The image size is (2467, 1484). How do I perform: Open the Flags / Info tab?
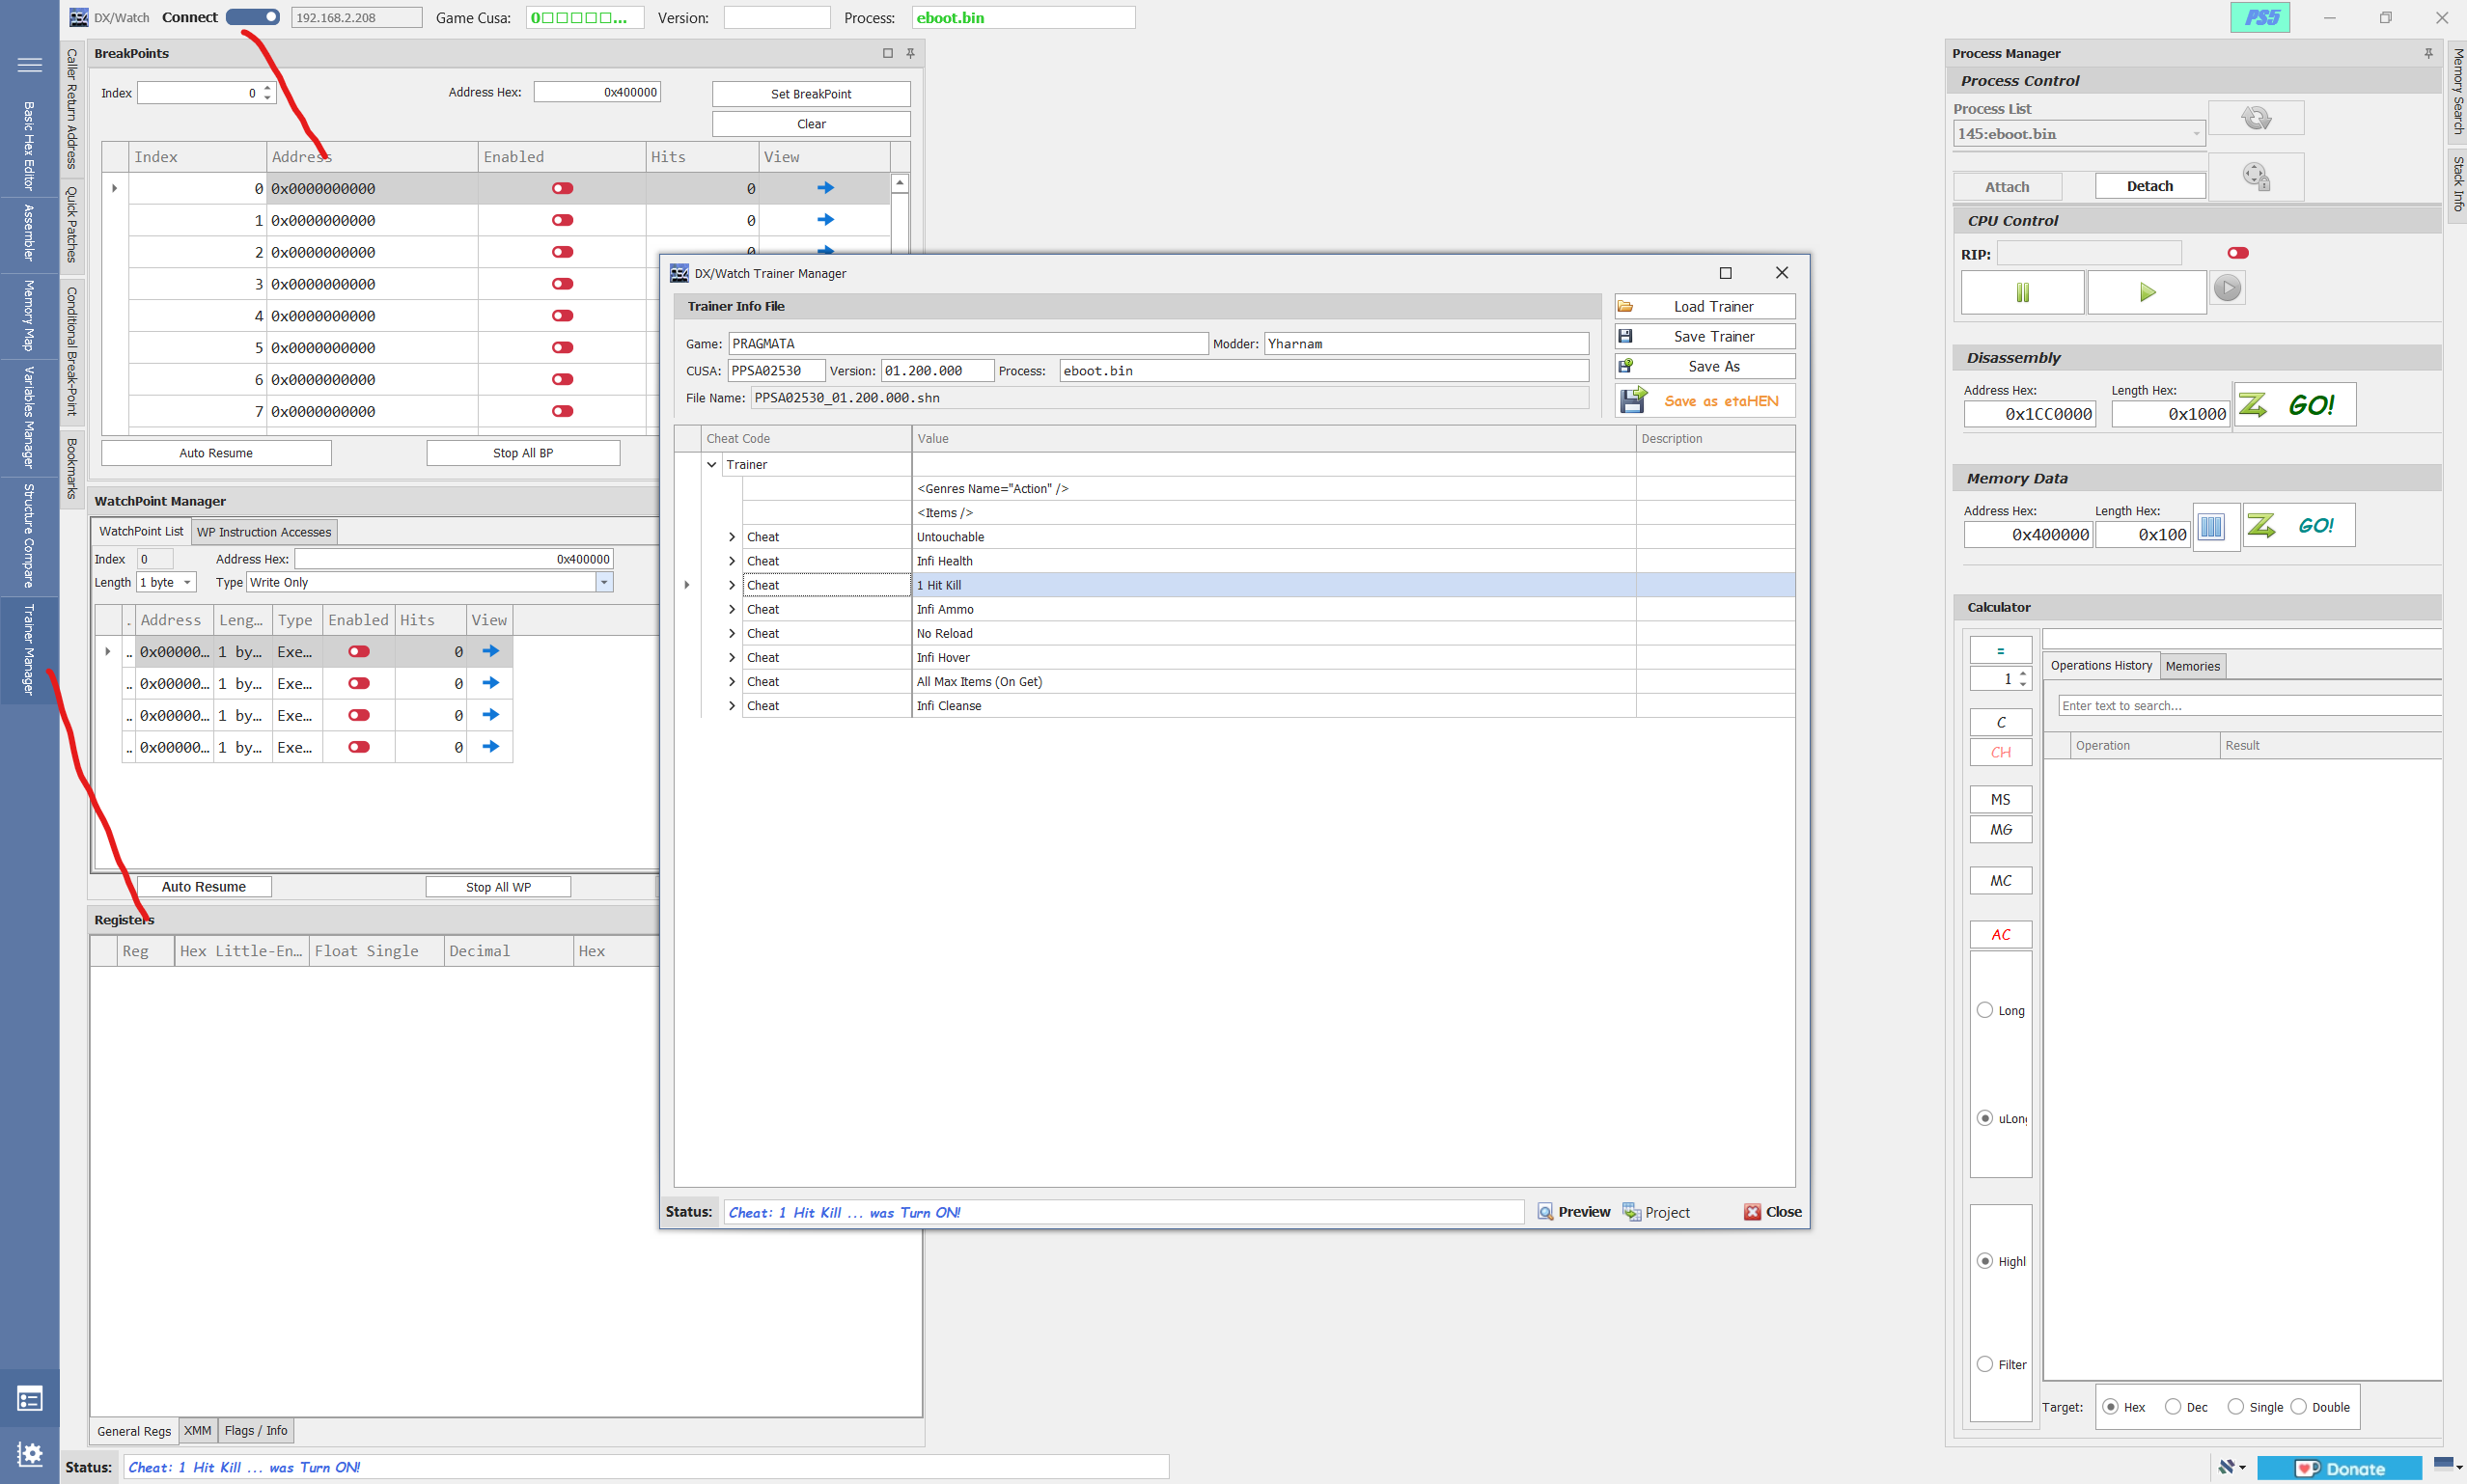tap(256, 1431)
